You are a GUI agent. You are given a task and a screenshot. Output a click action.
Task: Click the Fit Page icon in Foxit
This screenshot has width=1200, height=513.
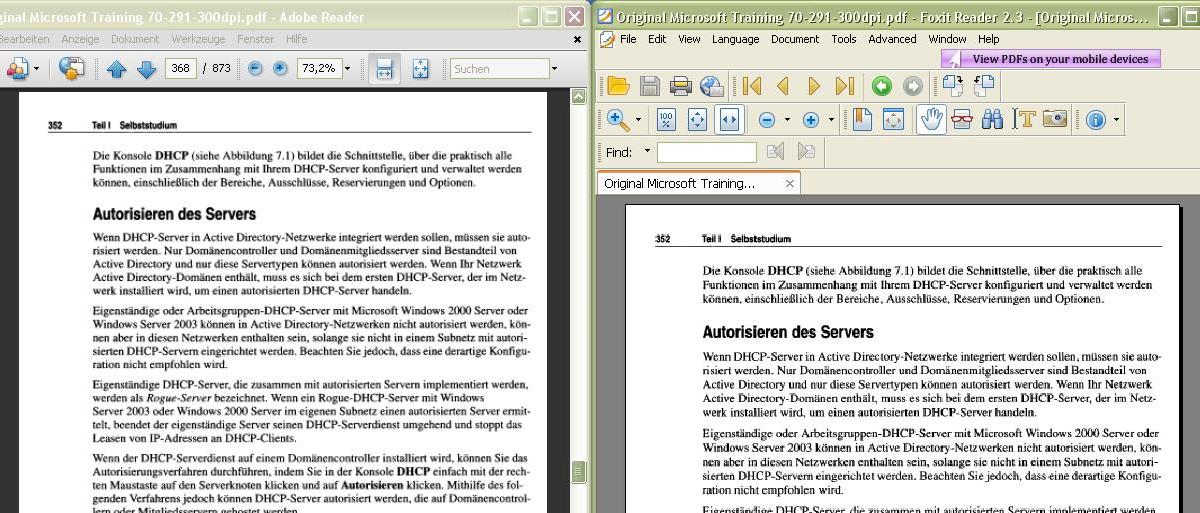[697, 120]
